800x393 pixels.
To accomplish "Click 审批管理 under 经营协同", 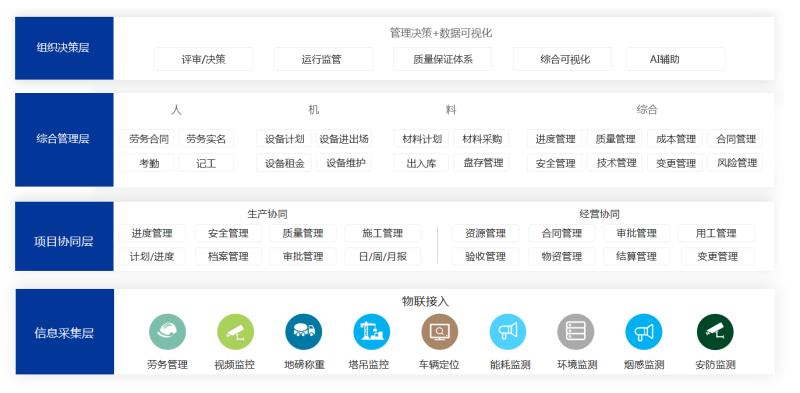I will point(636,233).
